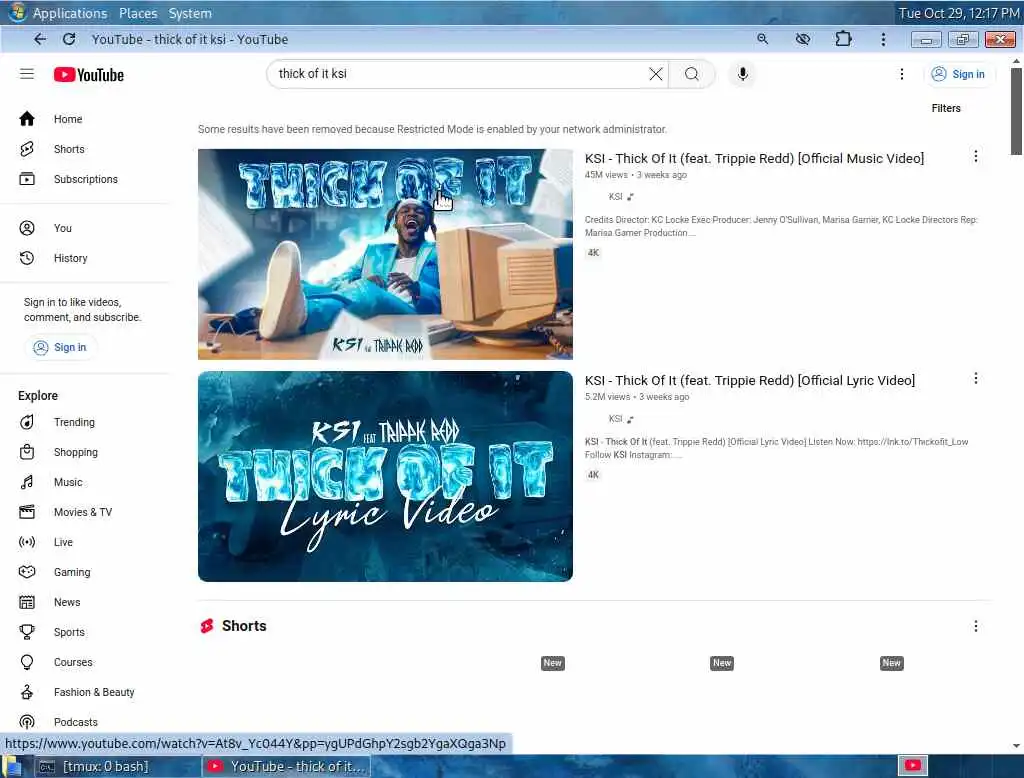Screen dimensions: 1024x778
Task: Click the Fashion & Beauty icon
Action: click(x=27, y=692)
